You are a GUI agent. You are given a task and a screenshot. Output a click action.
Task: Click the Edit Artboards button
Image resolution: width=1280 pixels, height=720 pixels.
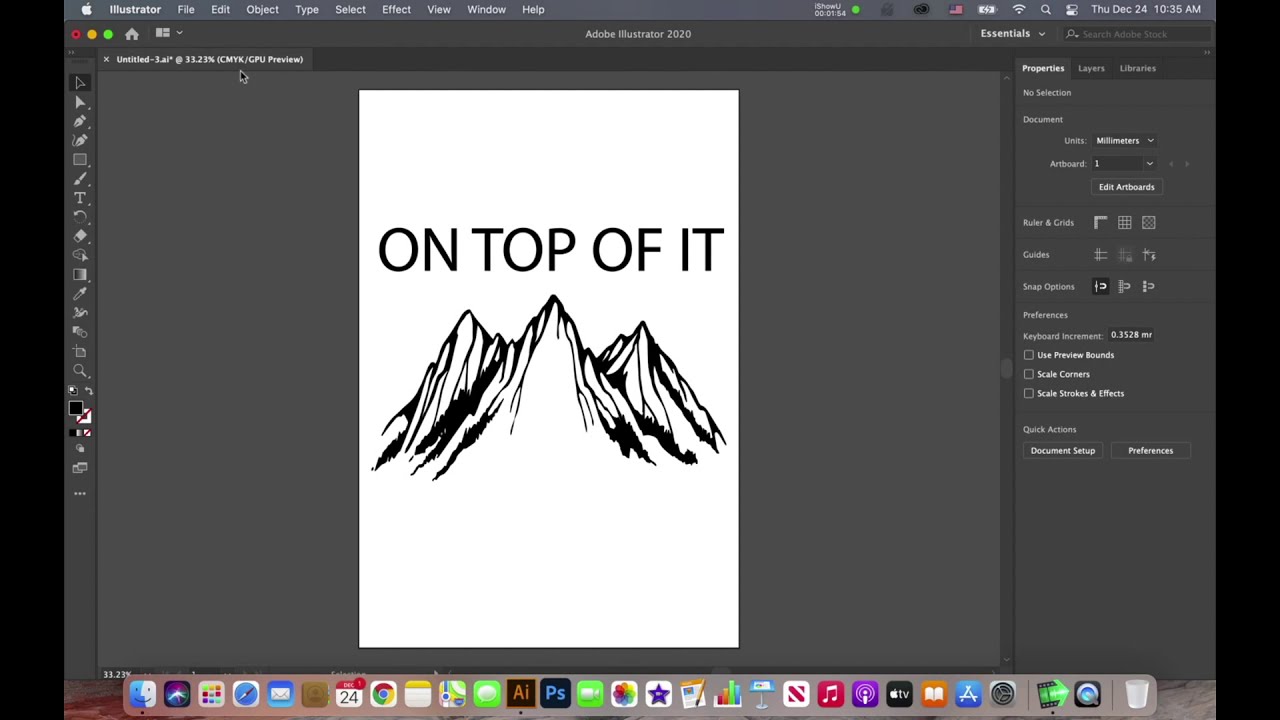click(x=1126, y=187)
